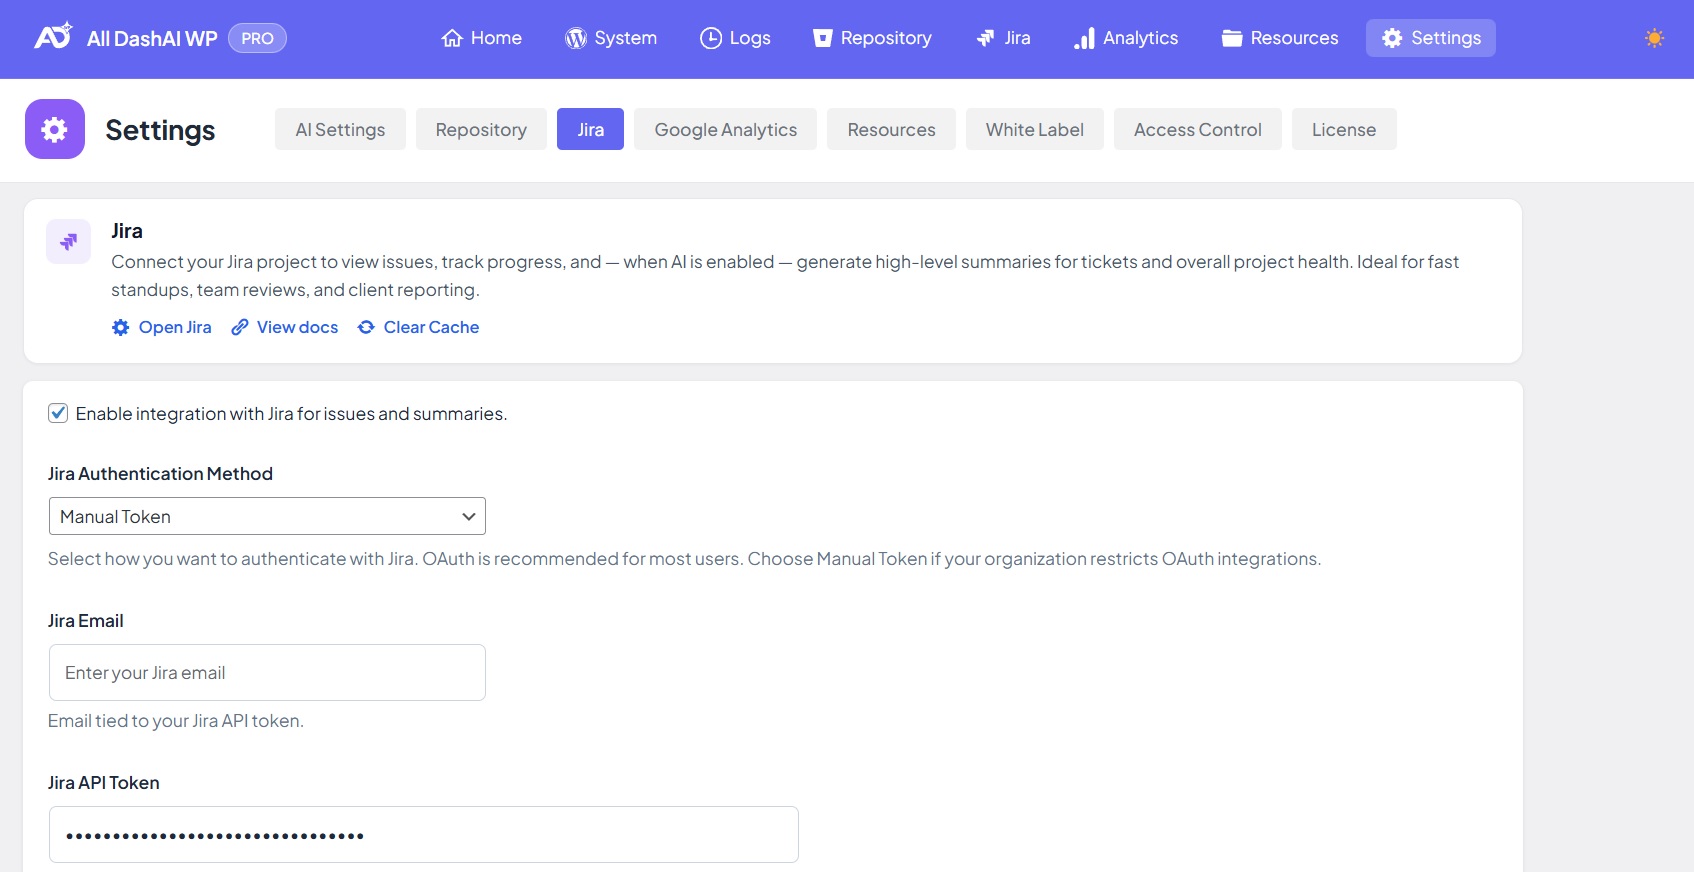Open the Access Control tab
Image resolution: width=1694 pixels, height=879 pixels.
[x=1197, y=130]
